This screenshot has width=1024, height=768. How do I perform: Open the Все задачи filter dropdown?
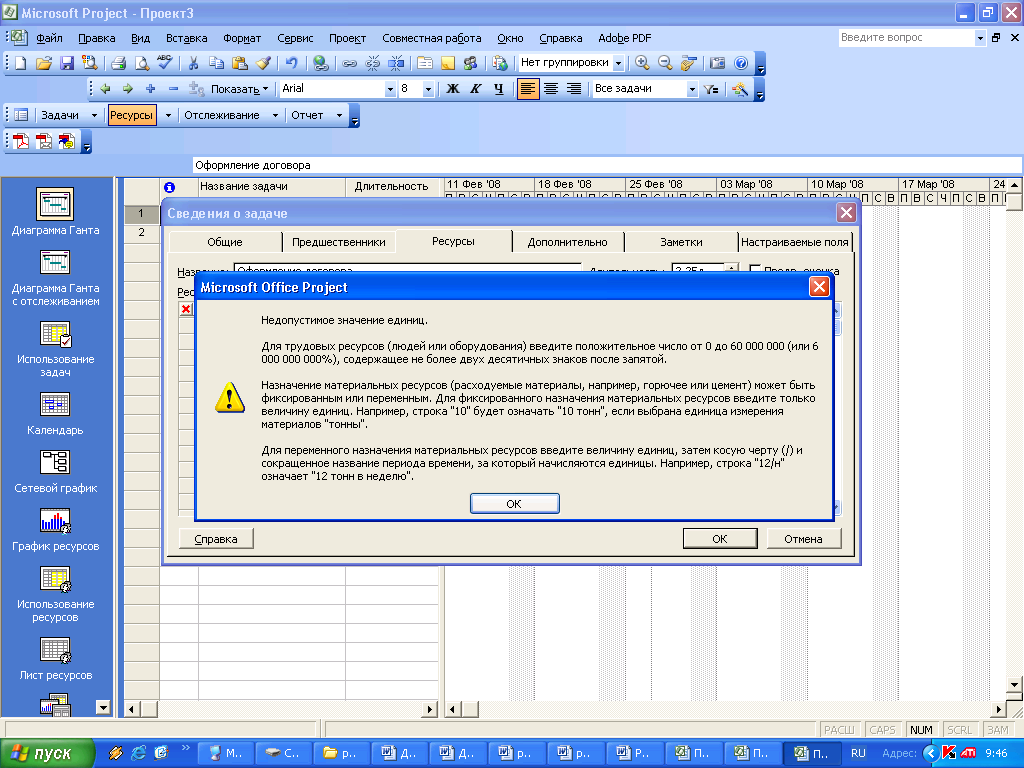(692, 89)
